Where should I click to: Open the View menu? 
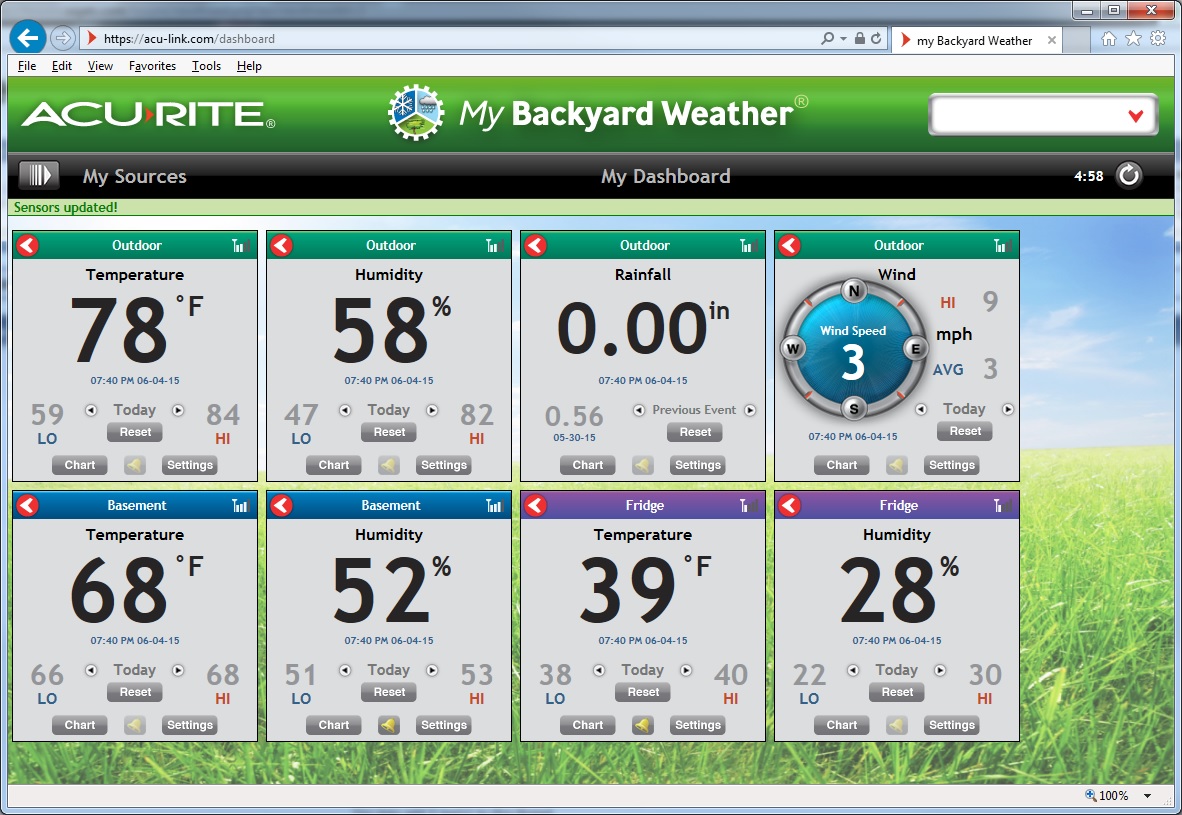point(100,66)
